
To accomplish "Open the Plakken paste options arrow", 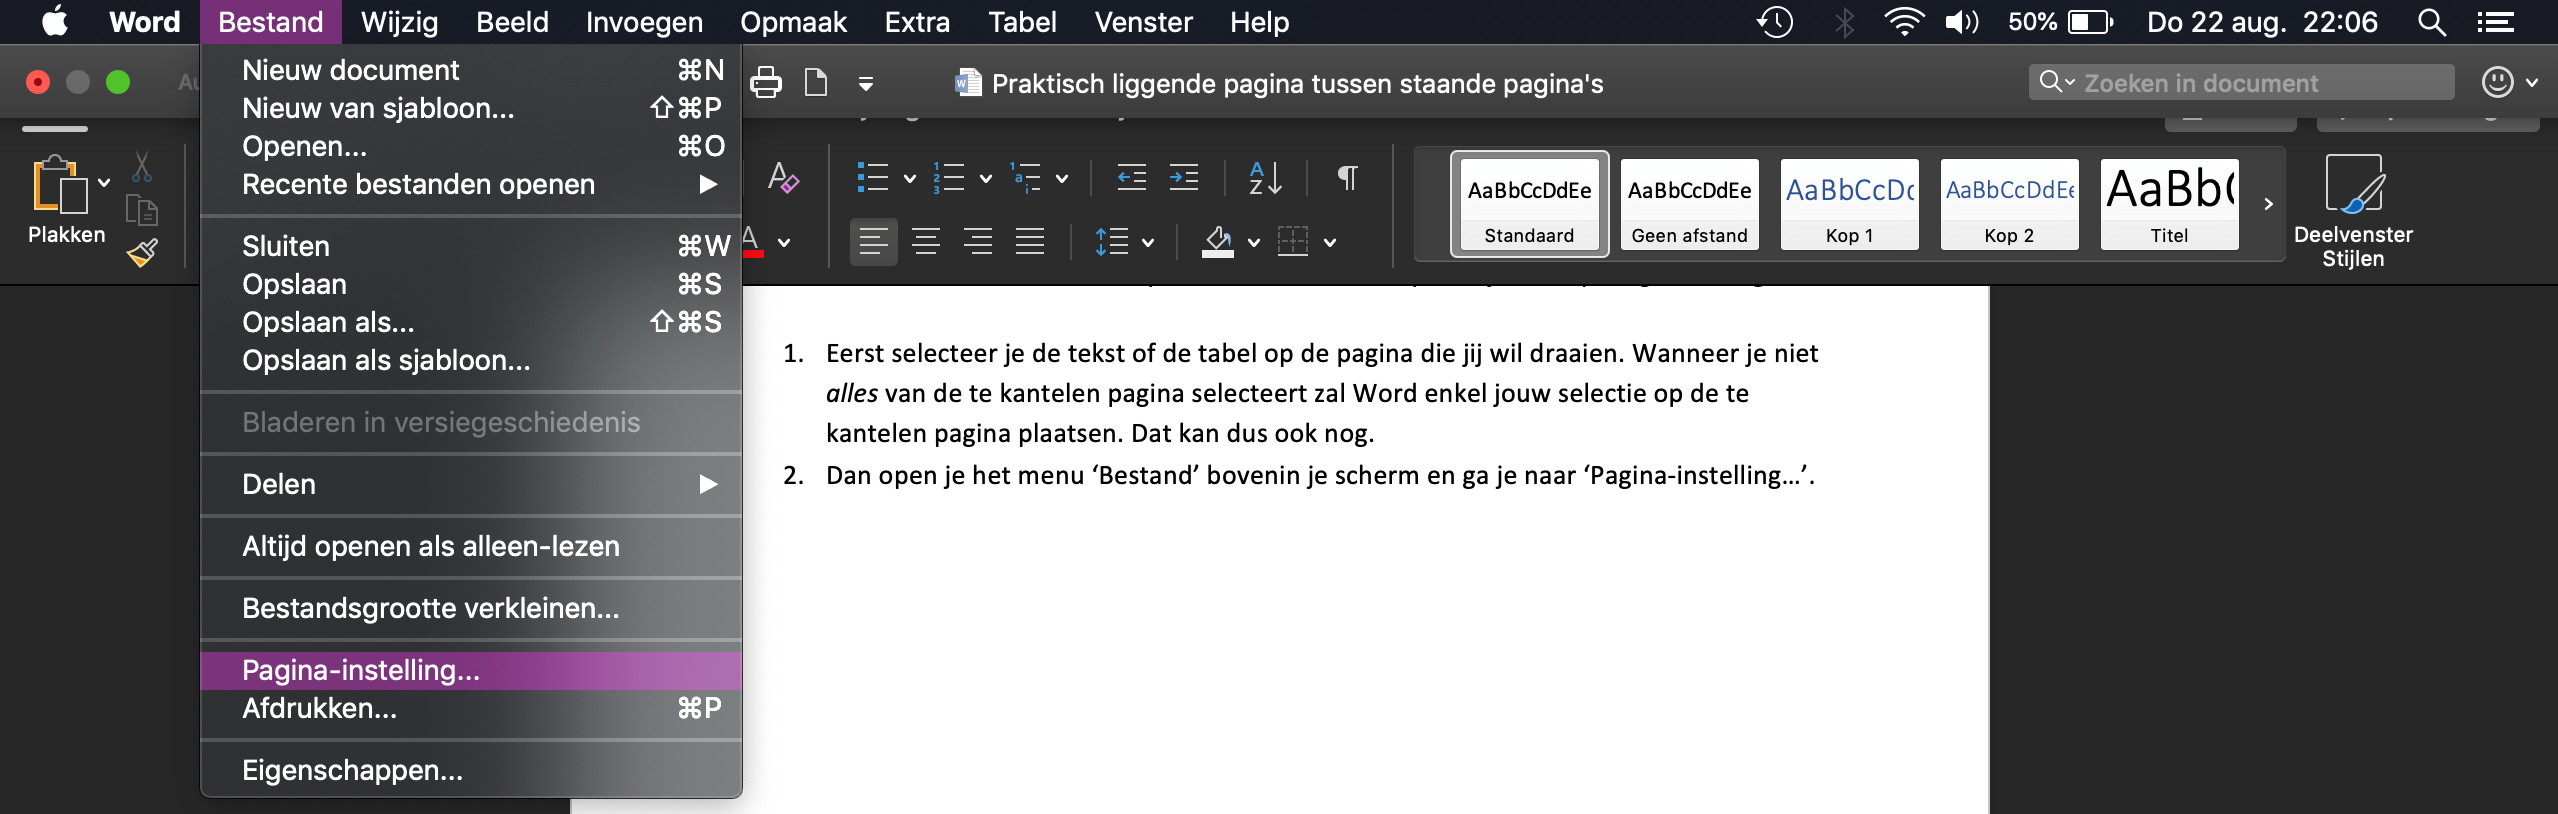I will click(x=104, y=183).
